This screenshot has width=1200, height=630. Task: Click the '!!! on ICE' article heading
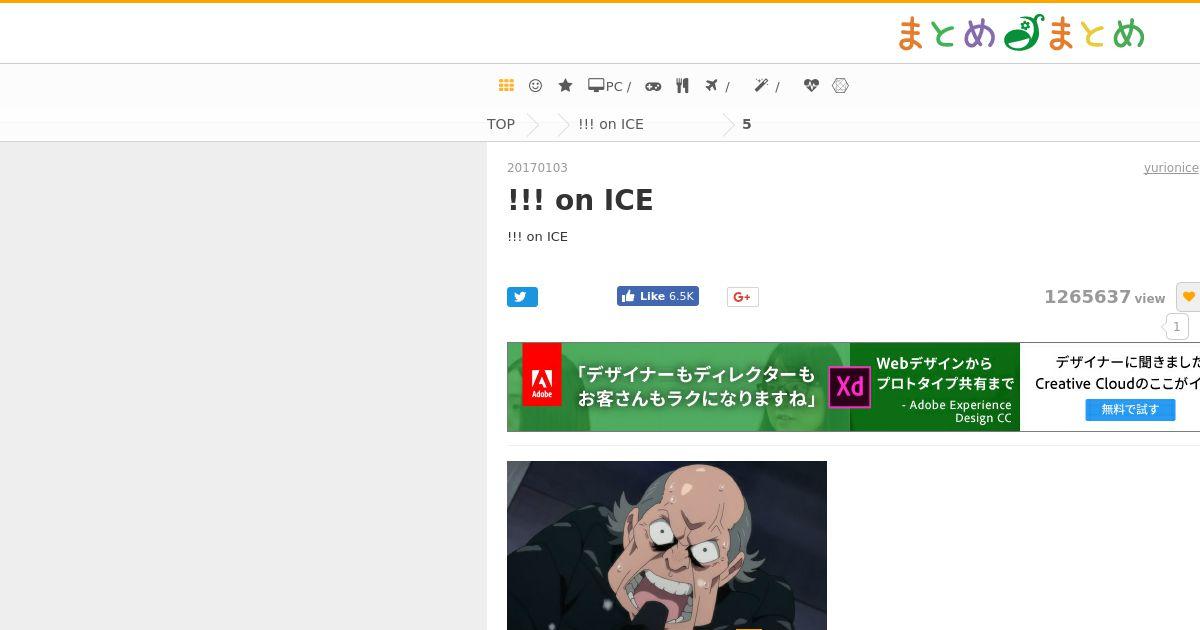point(580,200)
